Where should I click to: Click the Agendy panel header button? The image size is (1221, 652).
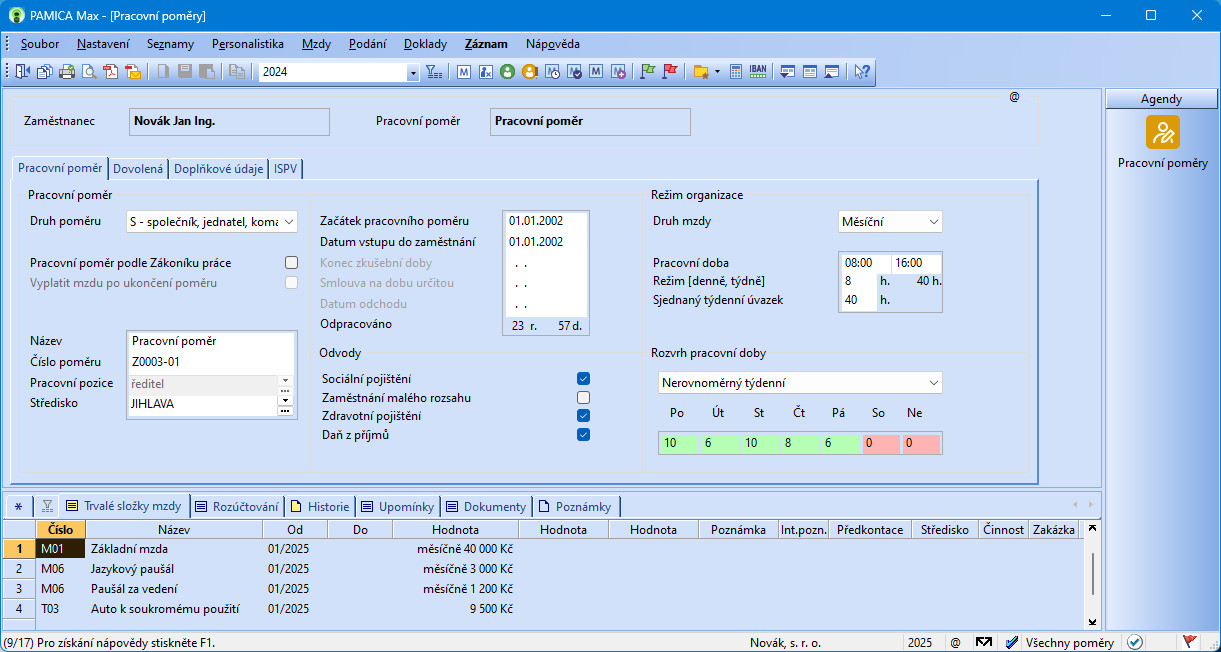pyautogui.click(x=1161, y=99)
